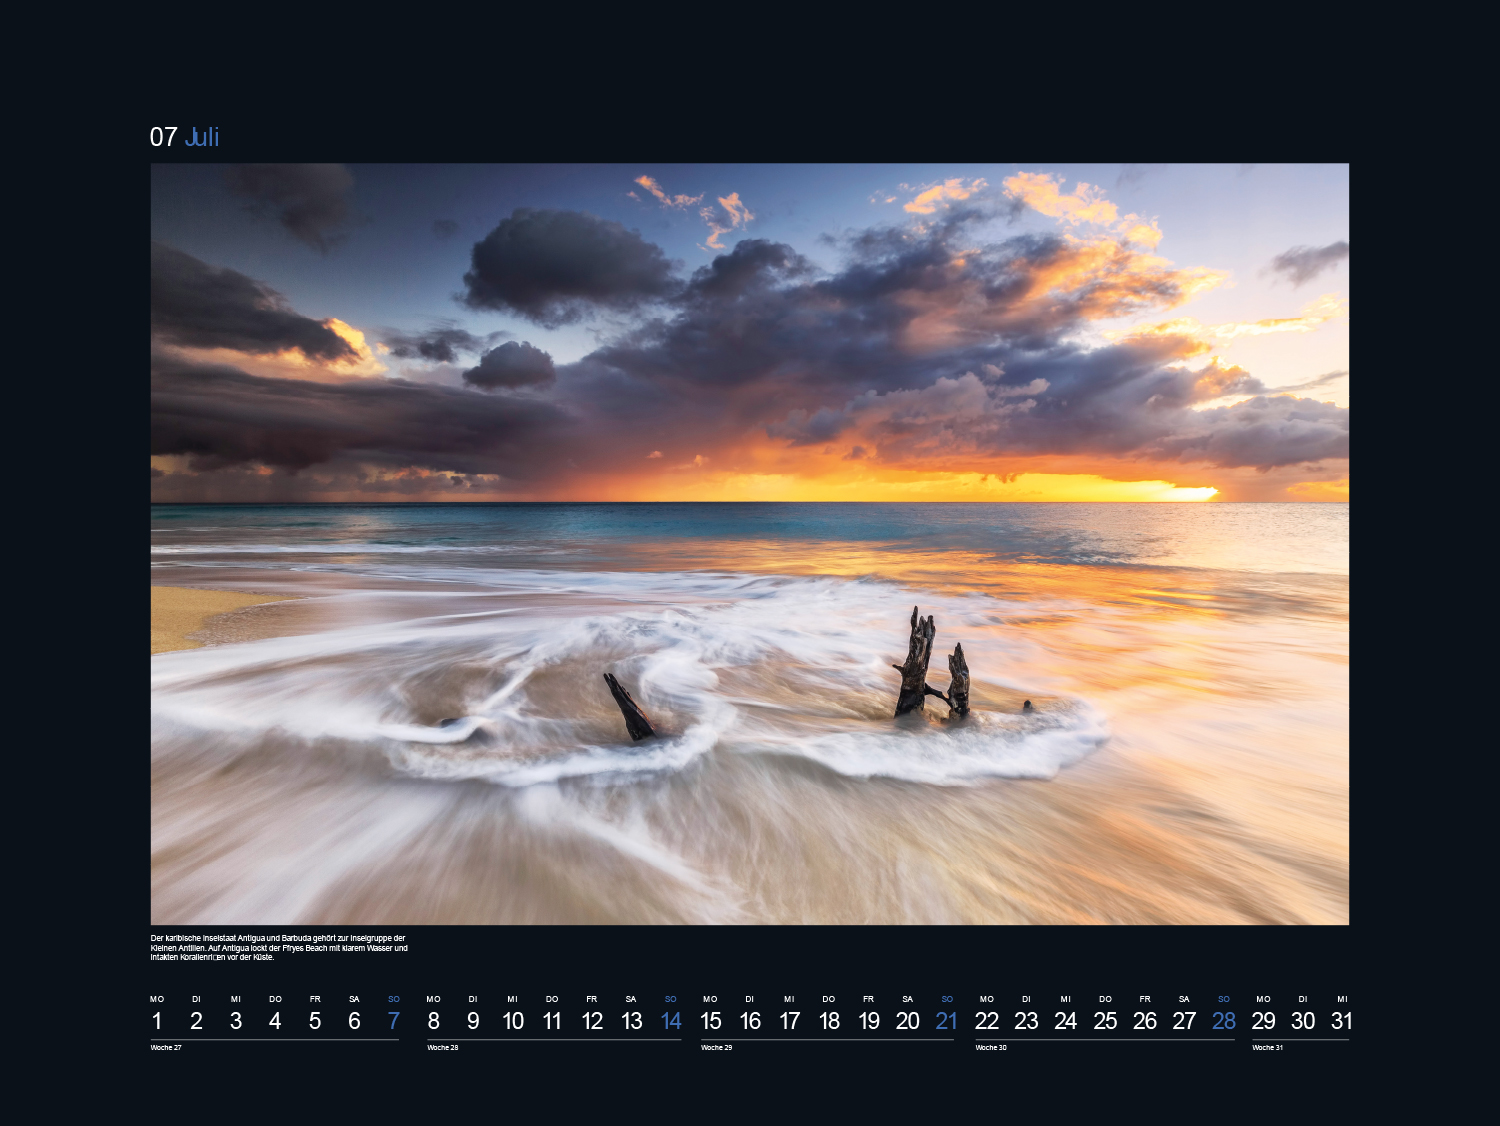Click the Juli month title

[x=202, y=137]
